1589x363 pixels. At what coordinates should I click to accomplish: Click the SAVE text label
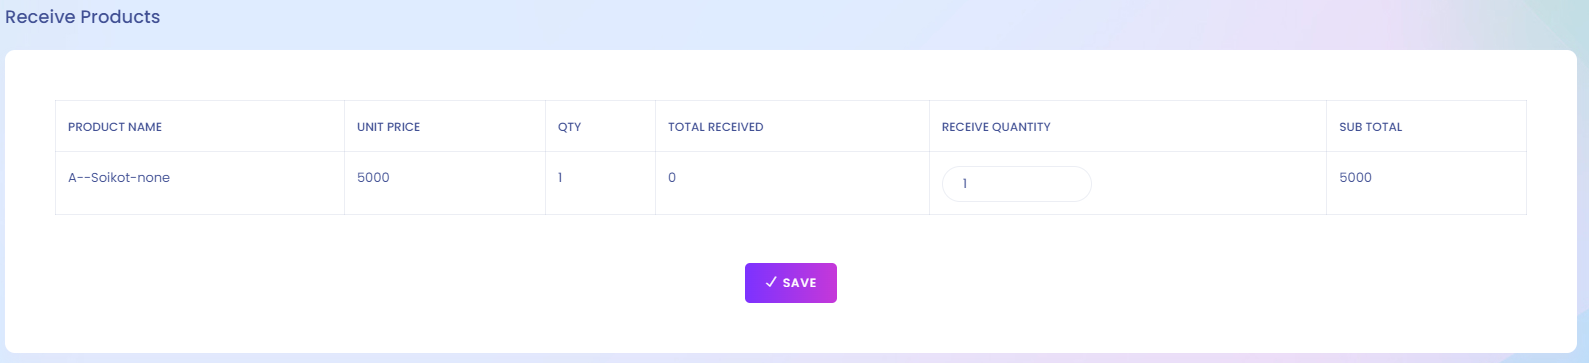coord(800,283)
